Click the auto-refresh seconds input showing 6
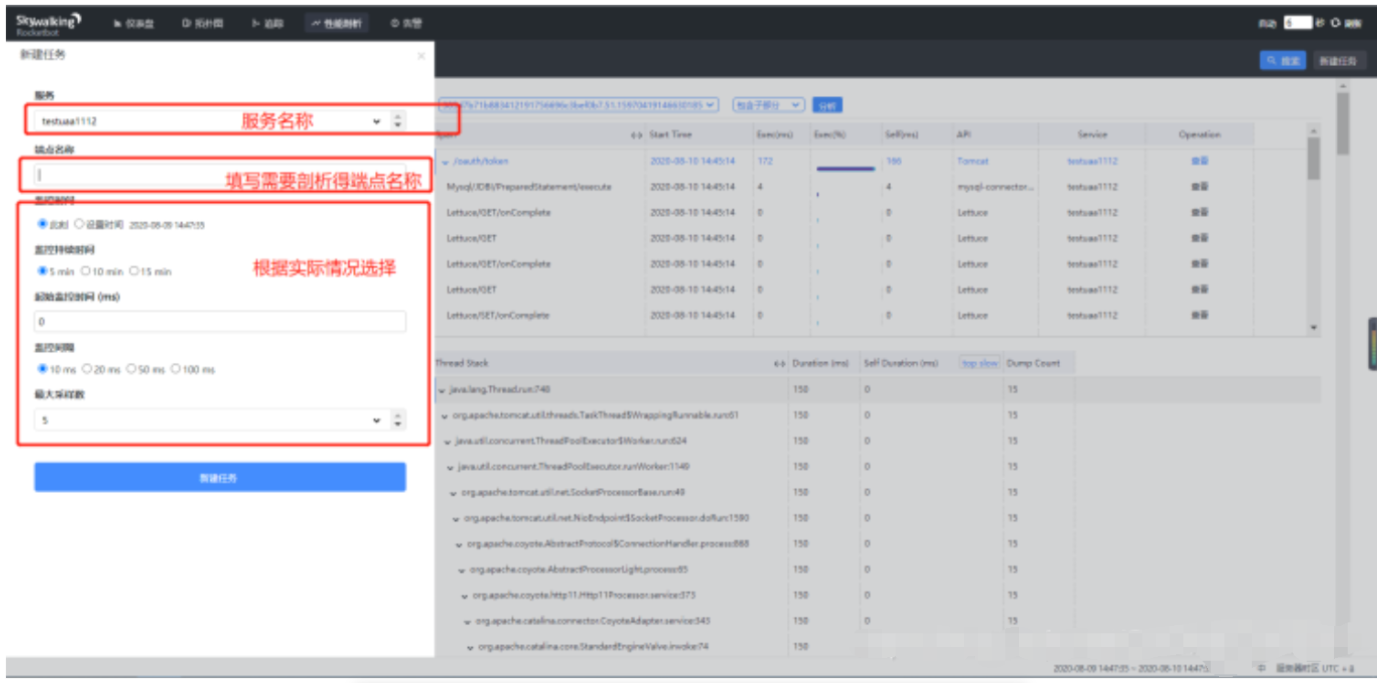The height and width of the screenshot is (683, 1384). pos(1297,23)
